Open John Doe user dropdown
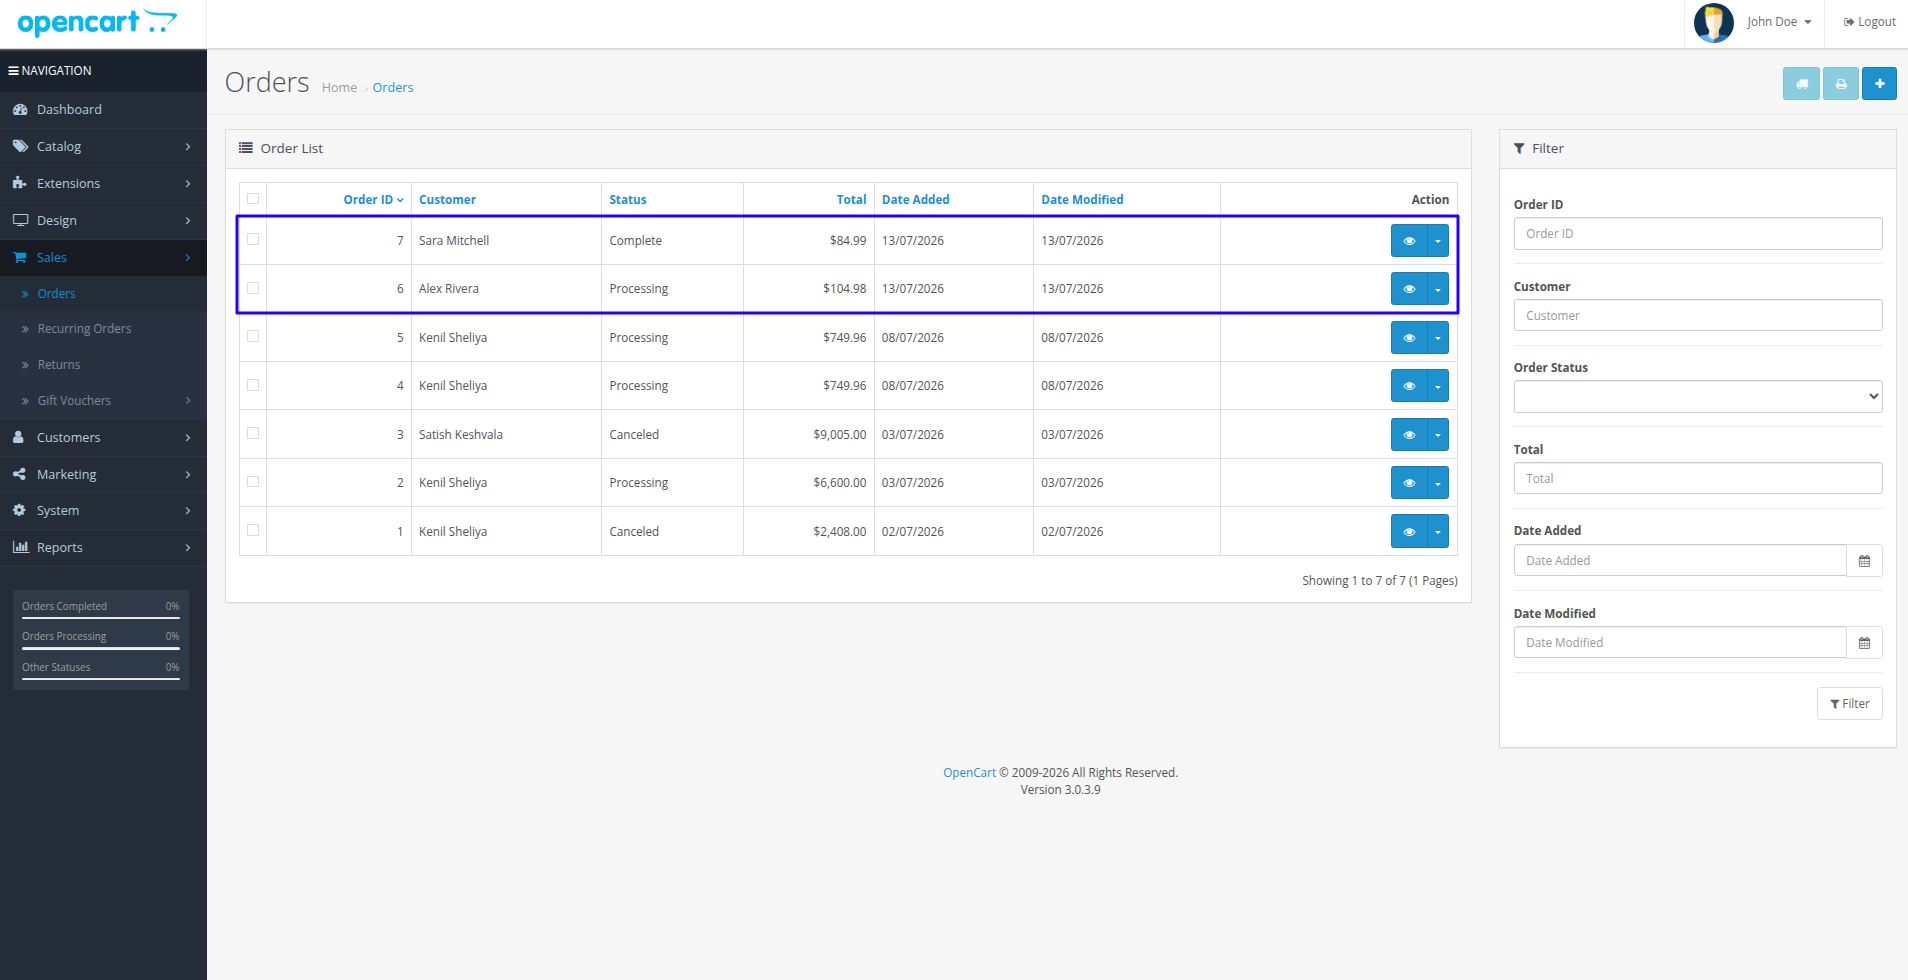 click(x=1779, y=22)
